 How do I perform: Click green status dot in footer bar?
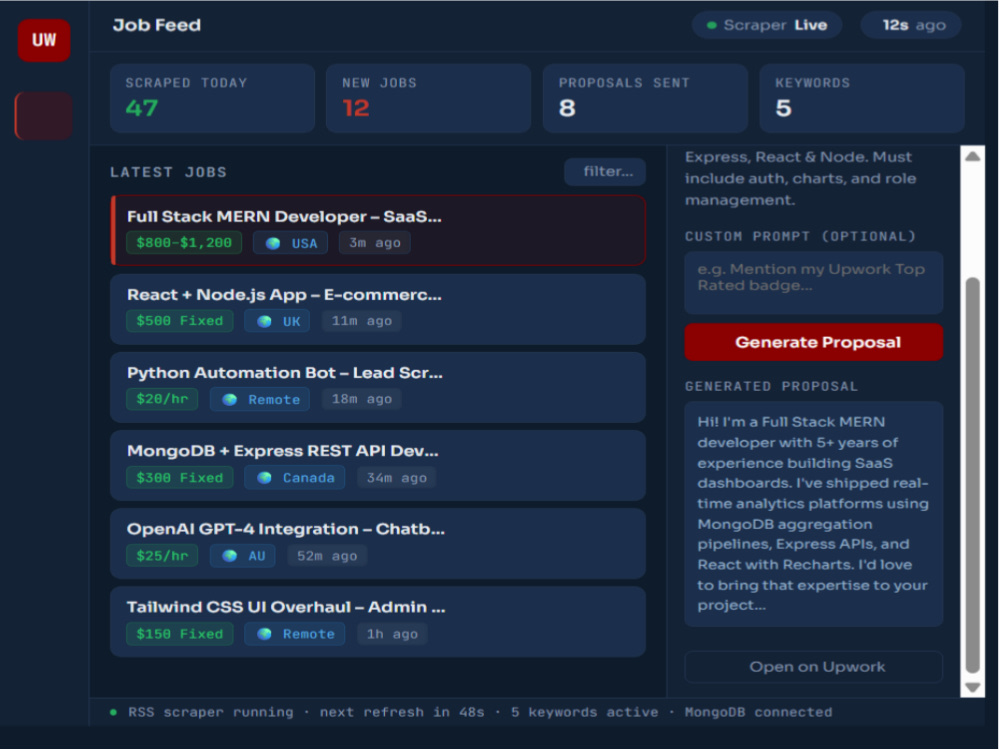click(x=114, y=712)
